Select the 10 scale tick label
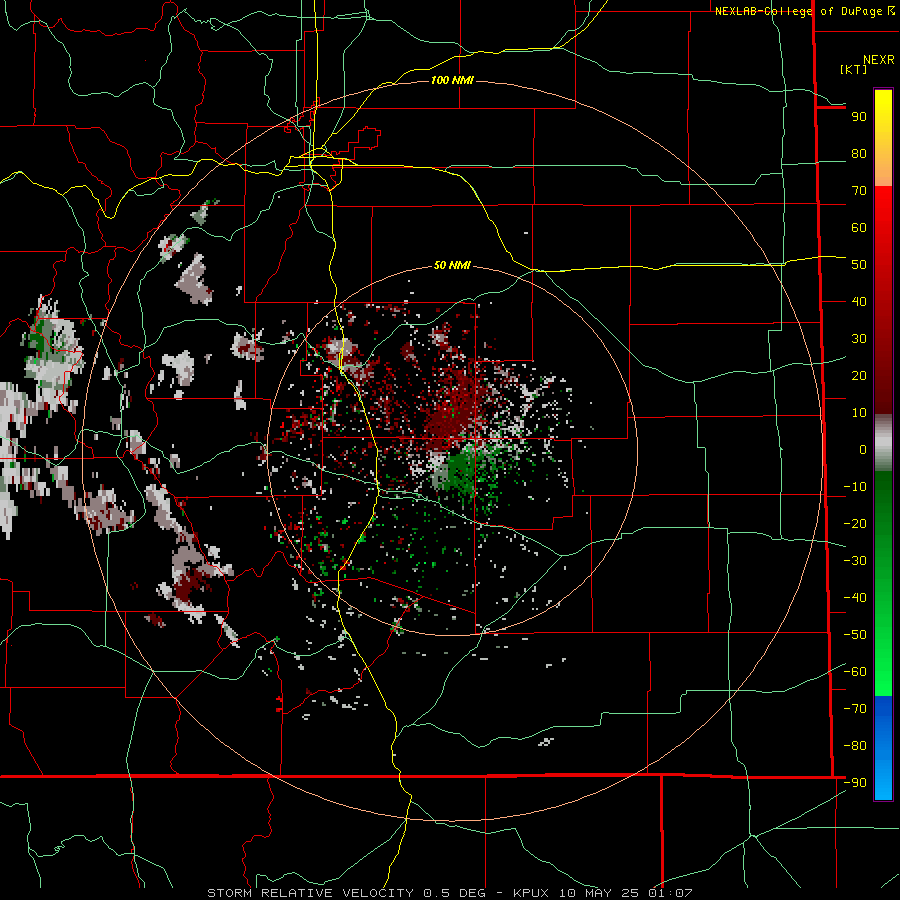Screen dimensions: 900x900 click(x=859, y=413)
